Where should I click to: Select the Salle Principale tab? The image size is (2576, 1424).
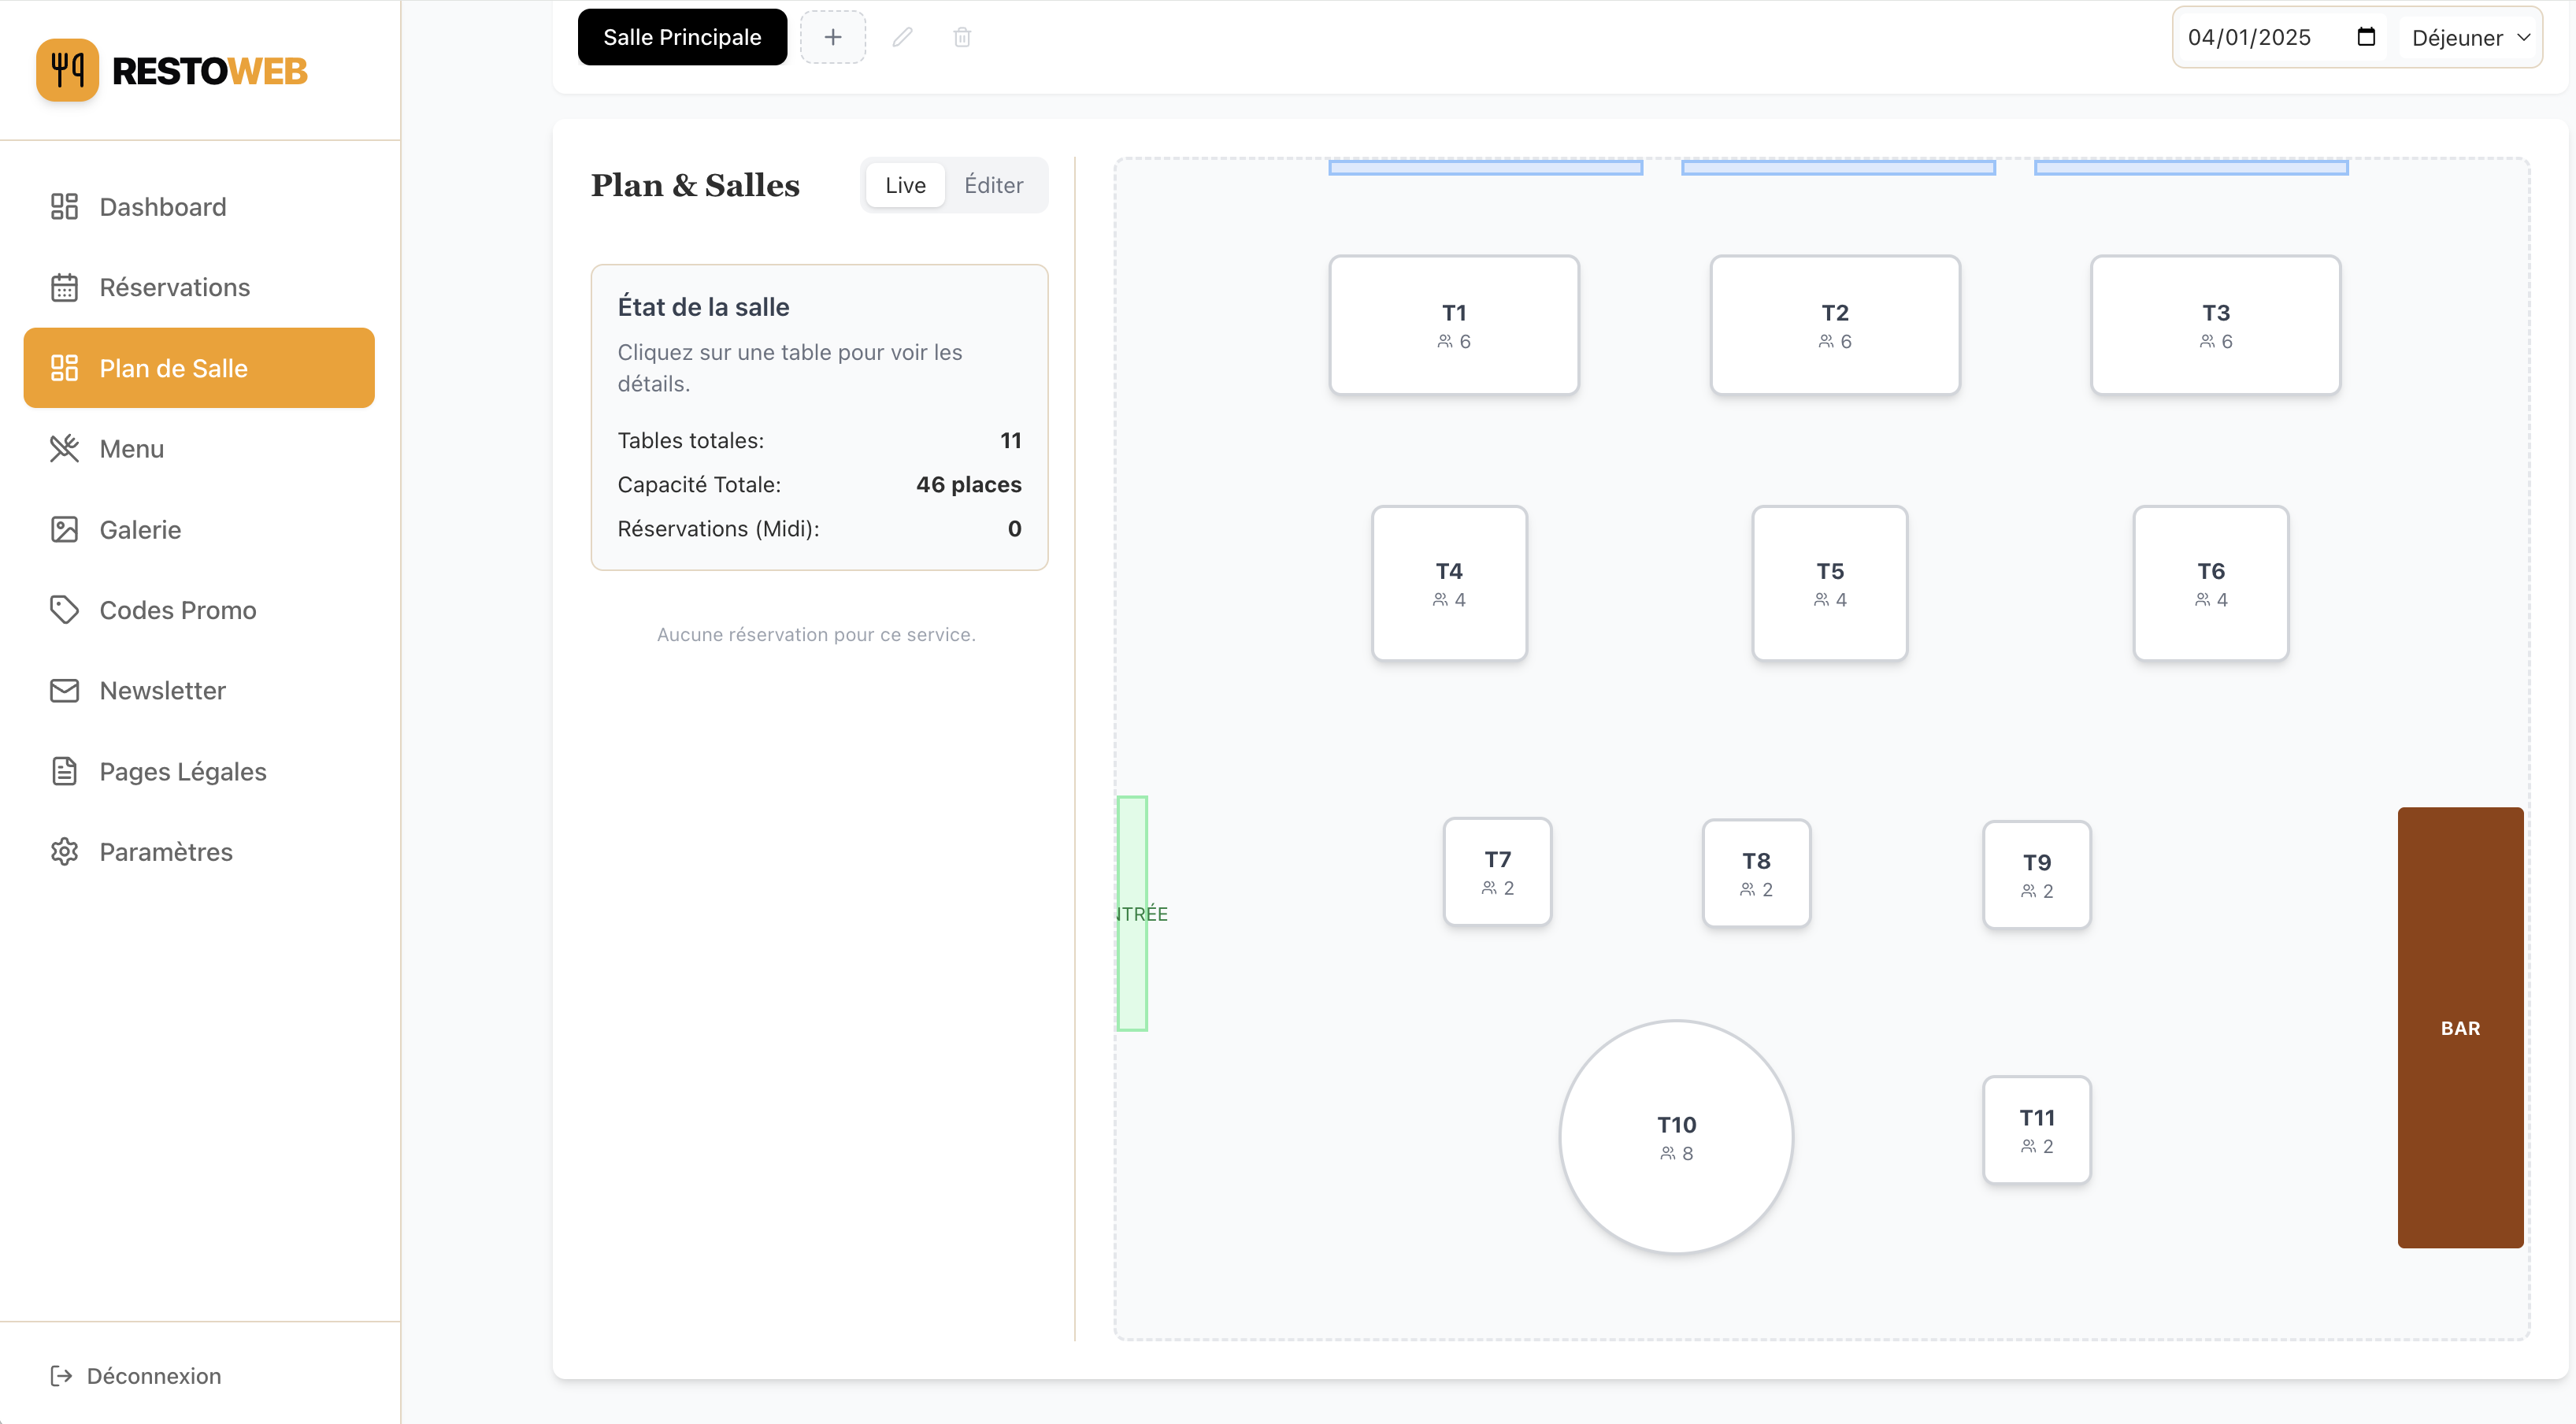point(681,37)
